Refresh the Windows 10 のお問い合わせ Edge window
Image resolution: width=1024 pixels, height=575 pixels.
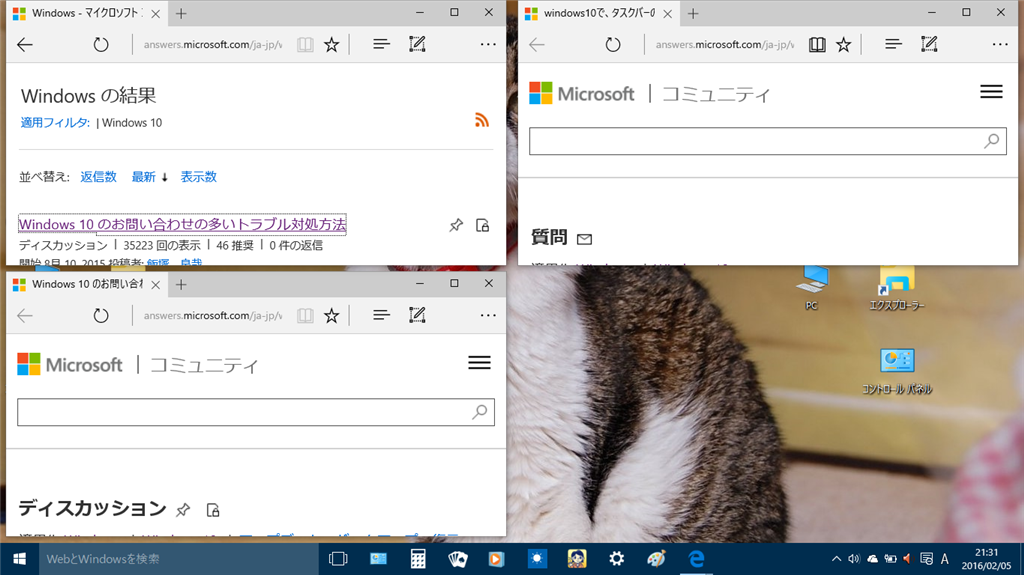101,316
